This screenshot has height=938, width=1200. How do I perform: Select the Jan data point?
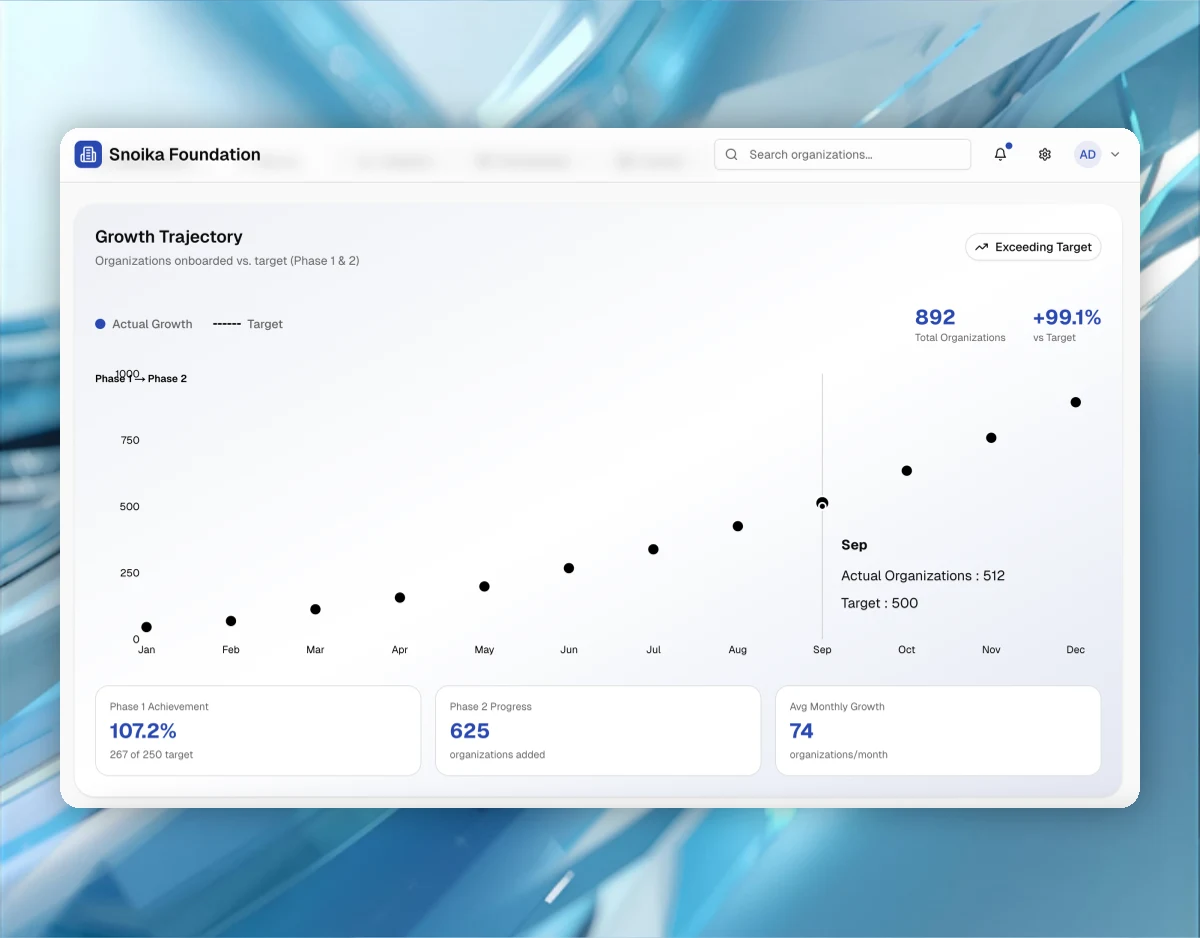point(146,627)
